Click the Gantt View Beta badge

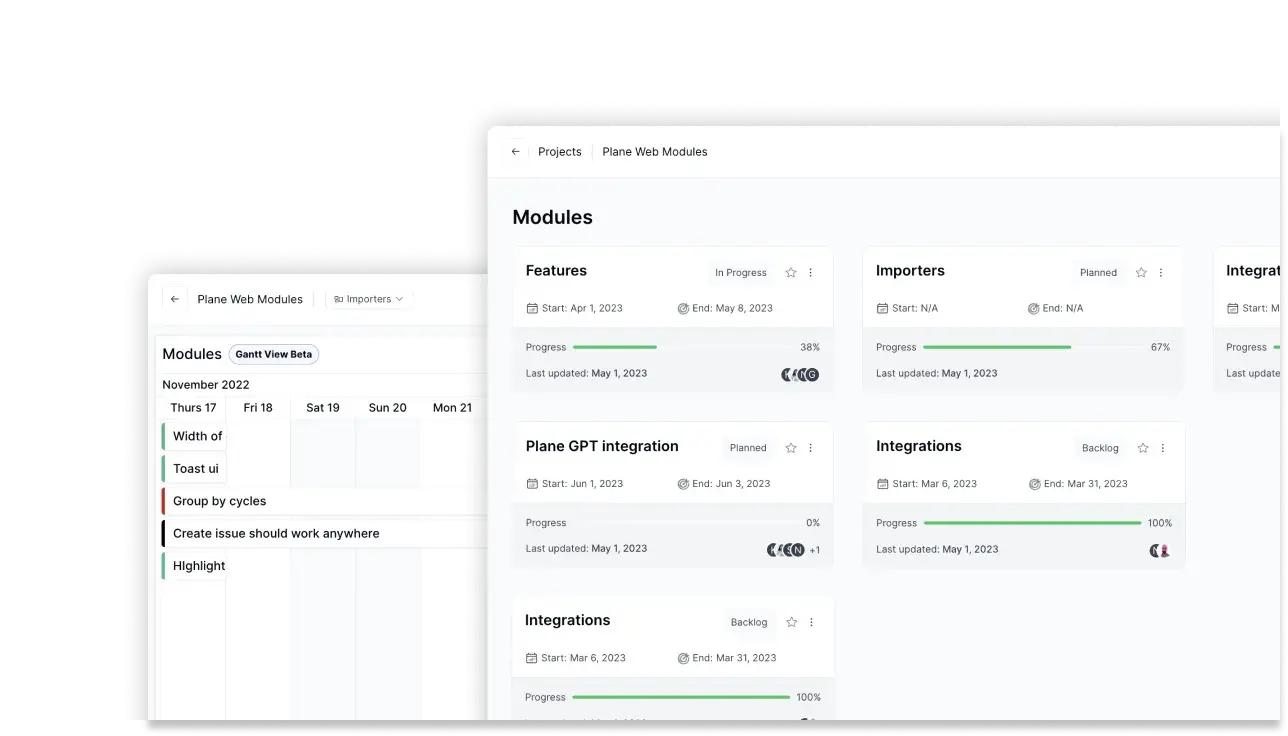tap(274, 354)
